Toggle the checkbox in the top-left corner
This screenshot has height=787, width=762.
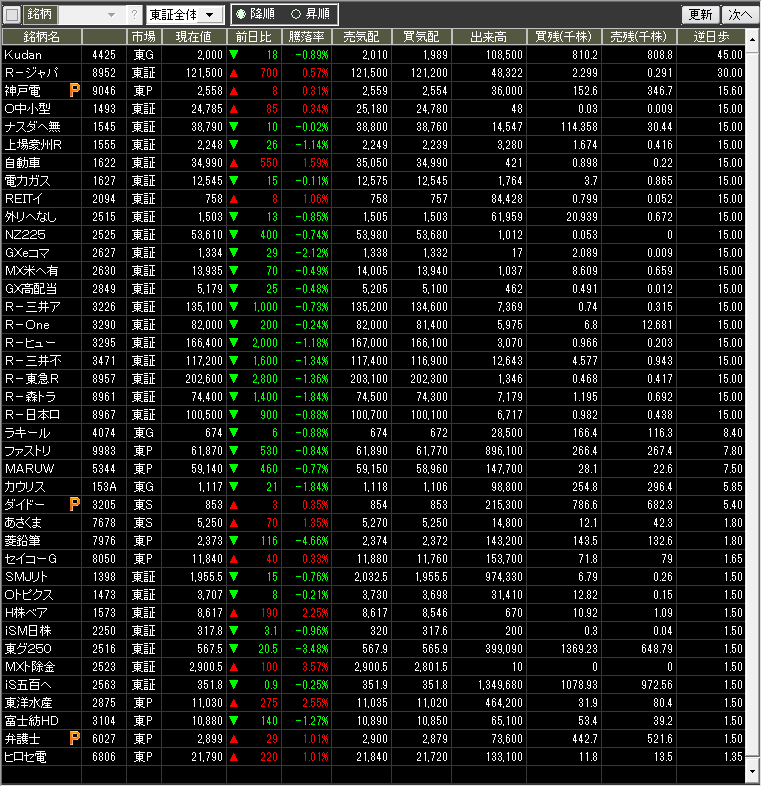point(12,15)
